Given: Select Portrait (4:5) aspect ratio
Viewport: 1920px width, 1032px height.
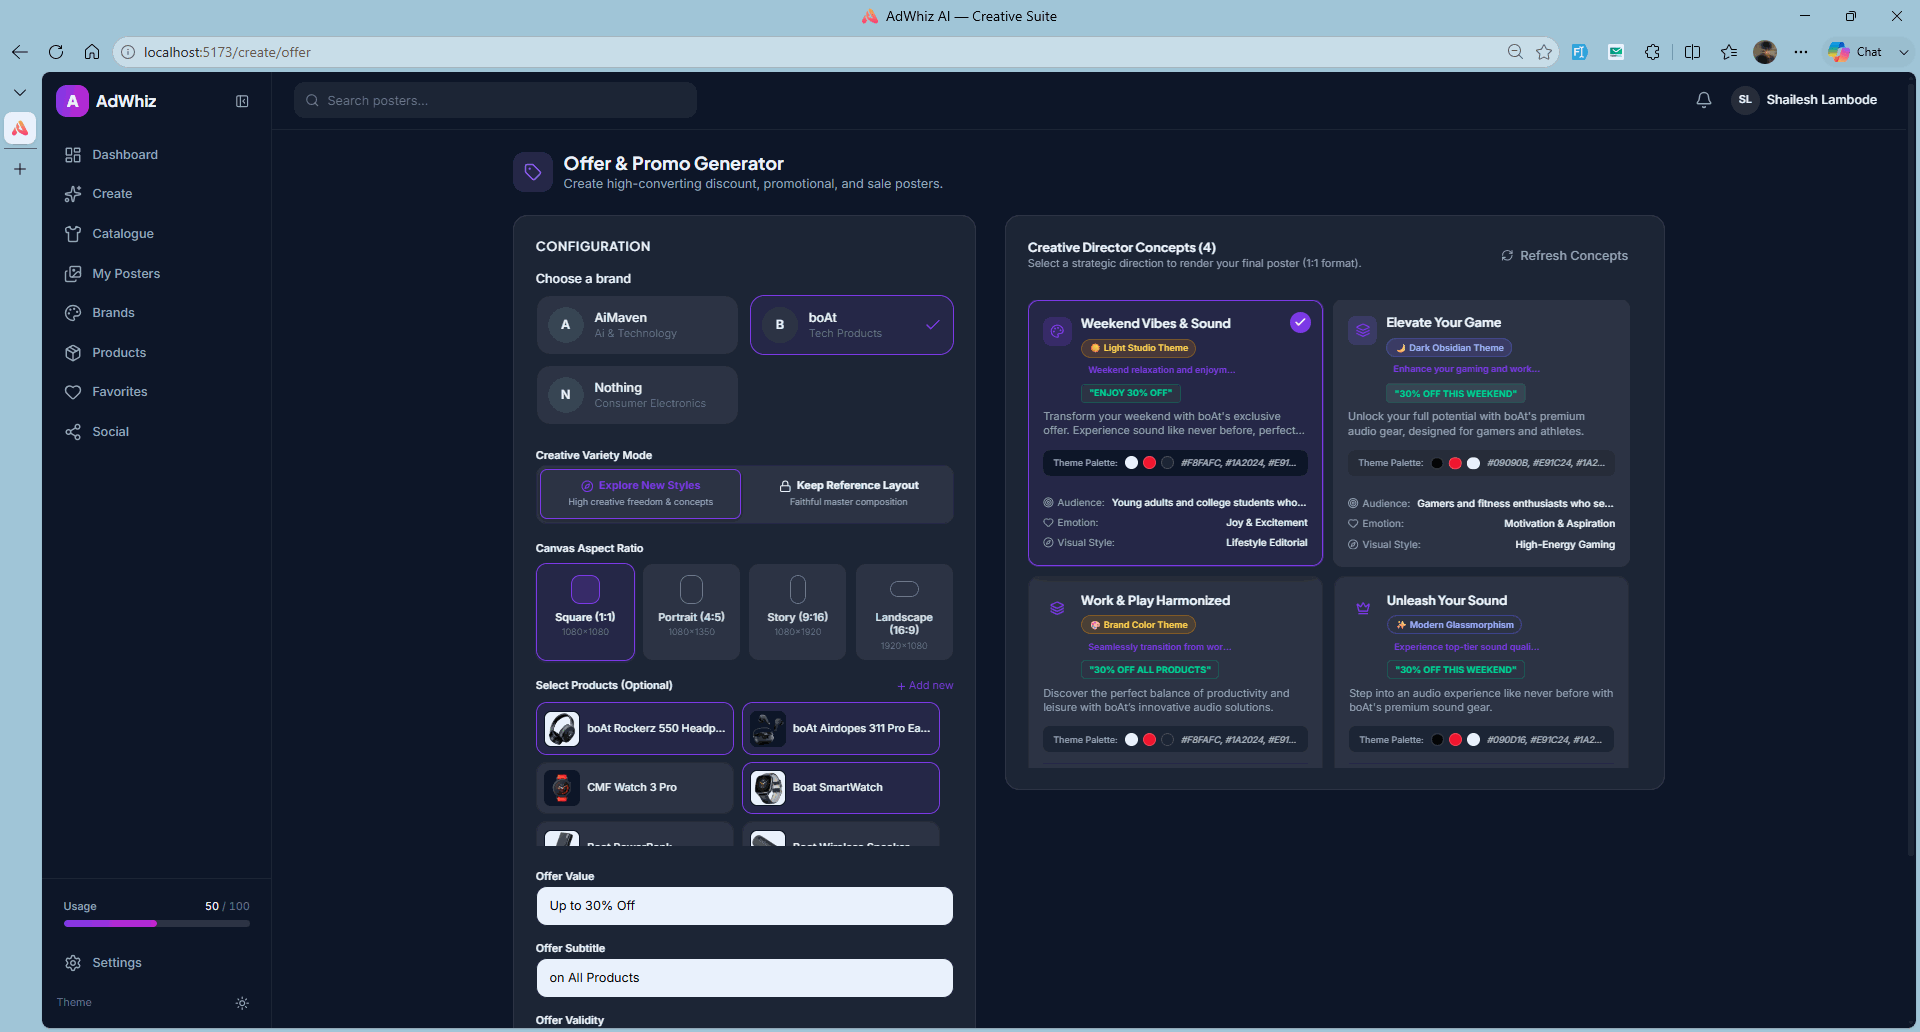Looking at the screenshot, I should (691, 612).
